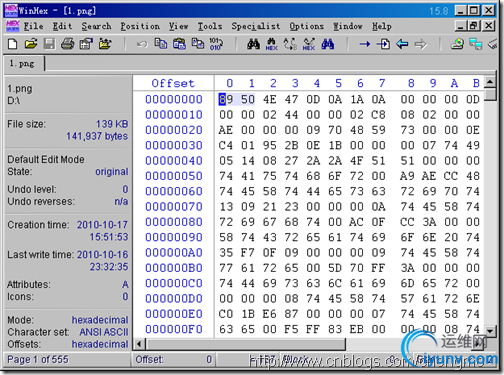Click the 101/010 Modify Data icon
The image size is (504, 375).
216,44
